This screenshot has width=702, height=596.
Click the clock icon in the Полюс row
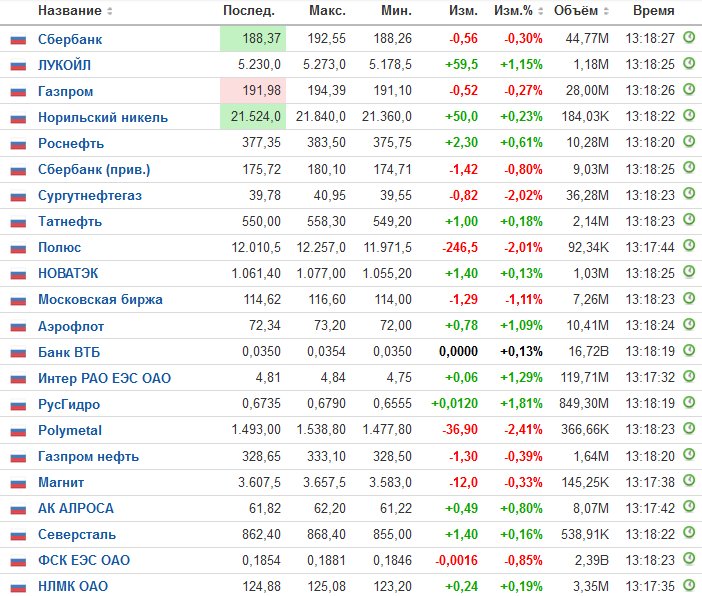point(689,245)
